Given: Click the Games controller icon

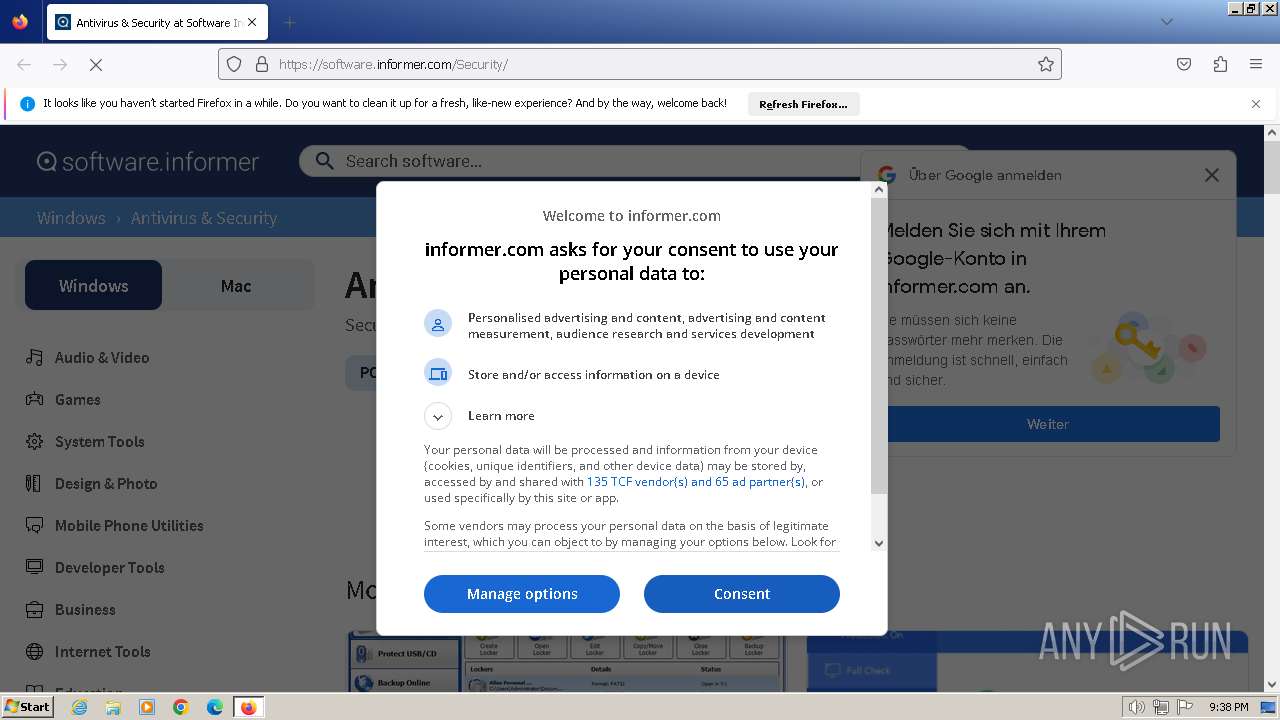Looking at the screenshot, I should pos(34,400).
